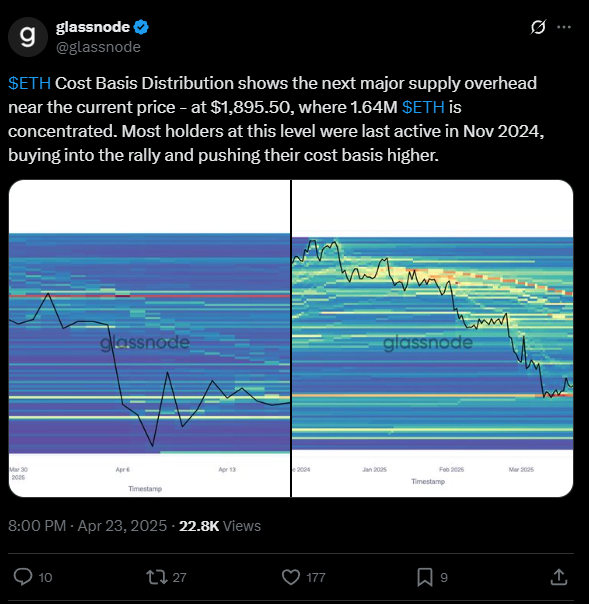Open the Grok explain icon
589x604 pixels.
click(x=538, y=27)
